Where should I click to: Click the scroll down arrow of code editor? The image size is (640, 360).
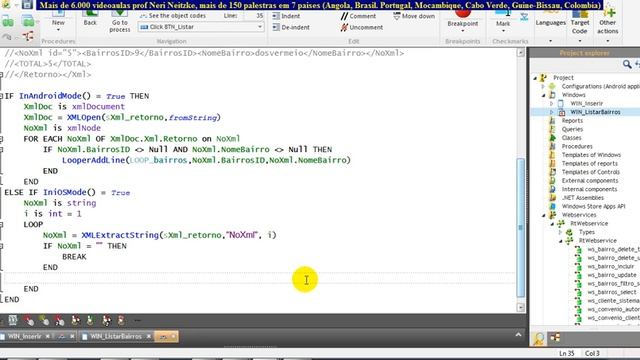520,307
